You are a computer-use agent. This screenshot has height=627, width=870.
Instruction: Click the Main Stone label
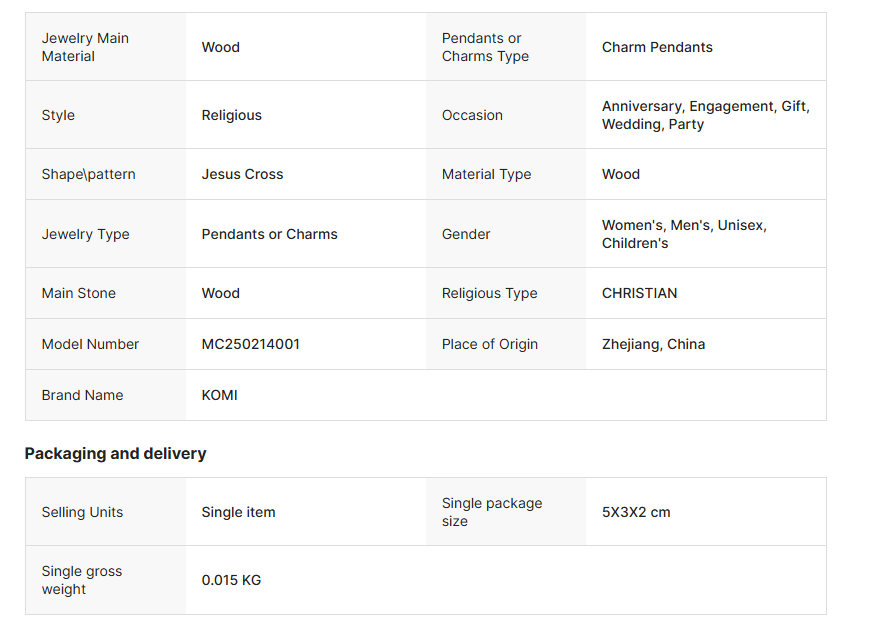tap(78, 293)
